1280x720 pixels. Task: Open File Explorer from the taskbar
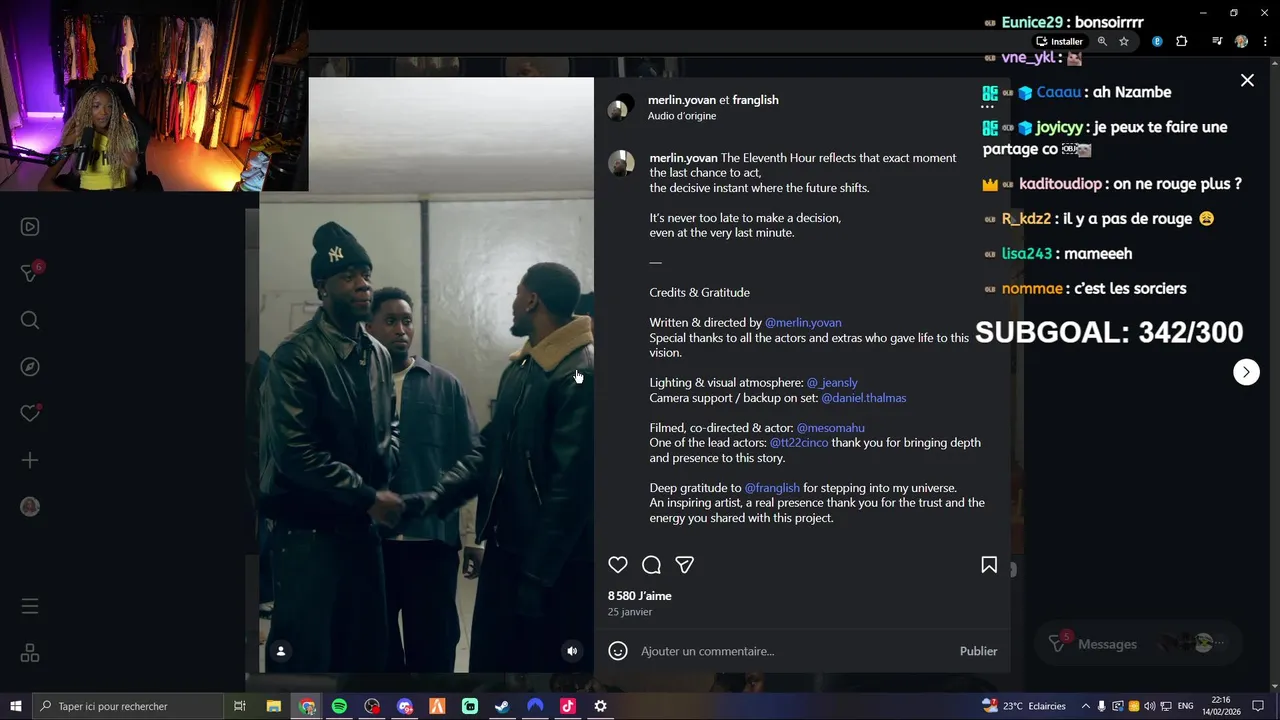coord(274,706)
